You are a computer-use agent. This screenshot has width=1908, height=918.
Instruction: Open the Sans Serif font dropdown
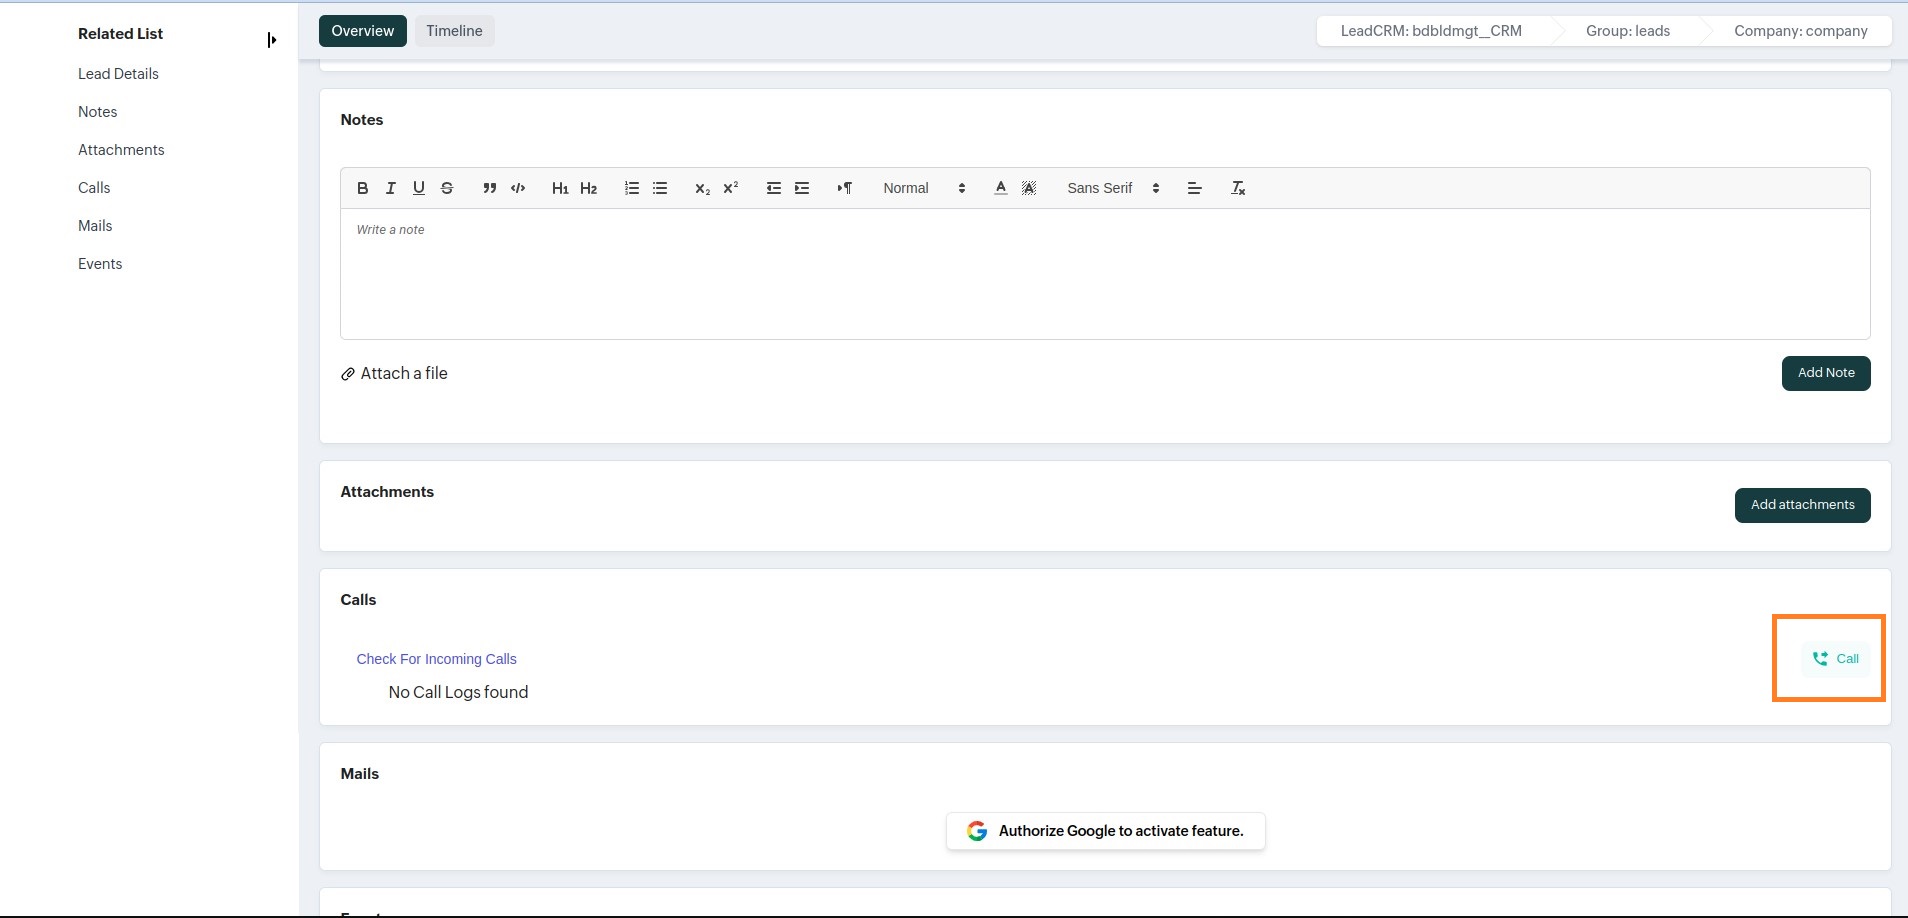coord(1113,188)
